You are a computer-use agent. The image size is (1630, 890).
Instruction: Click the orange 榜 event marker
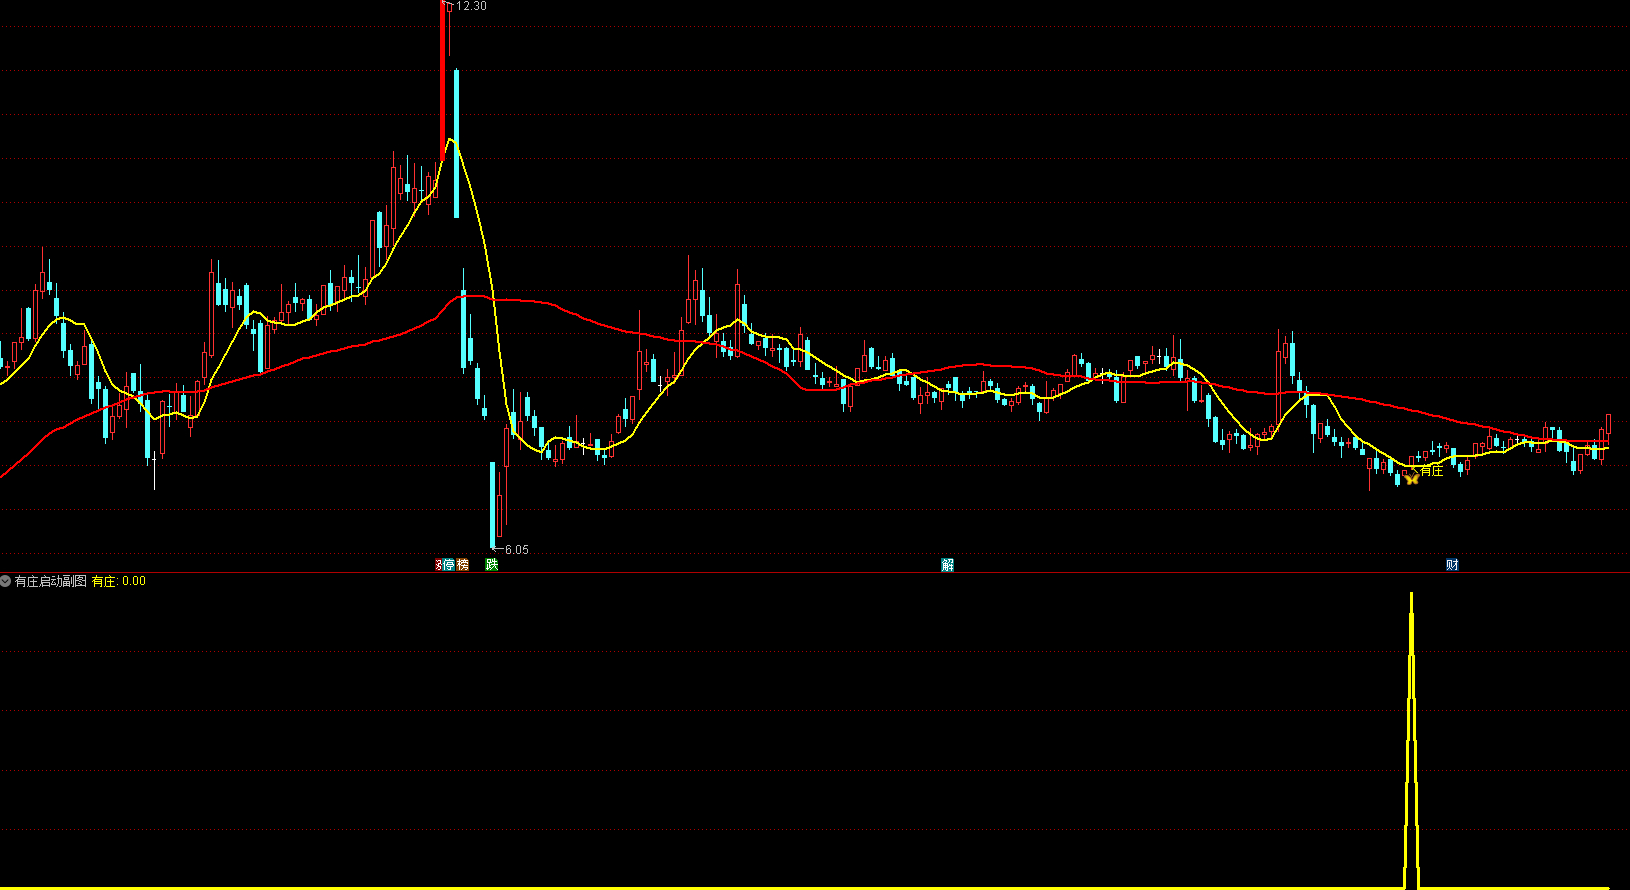point(462,565)
